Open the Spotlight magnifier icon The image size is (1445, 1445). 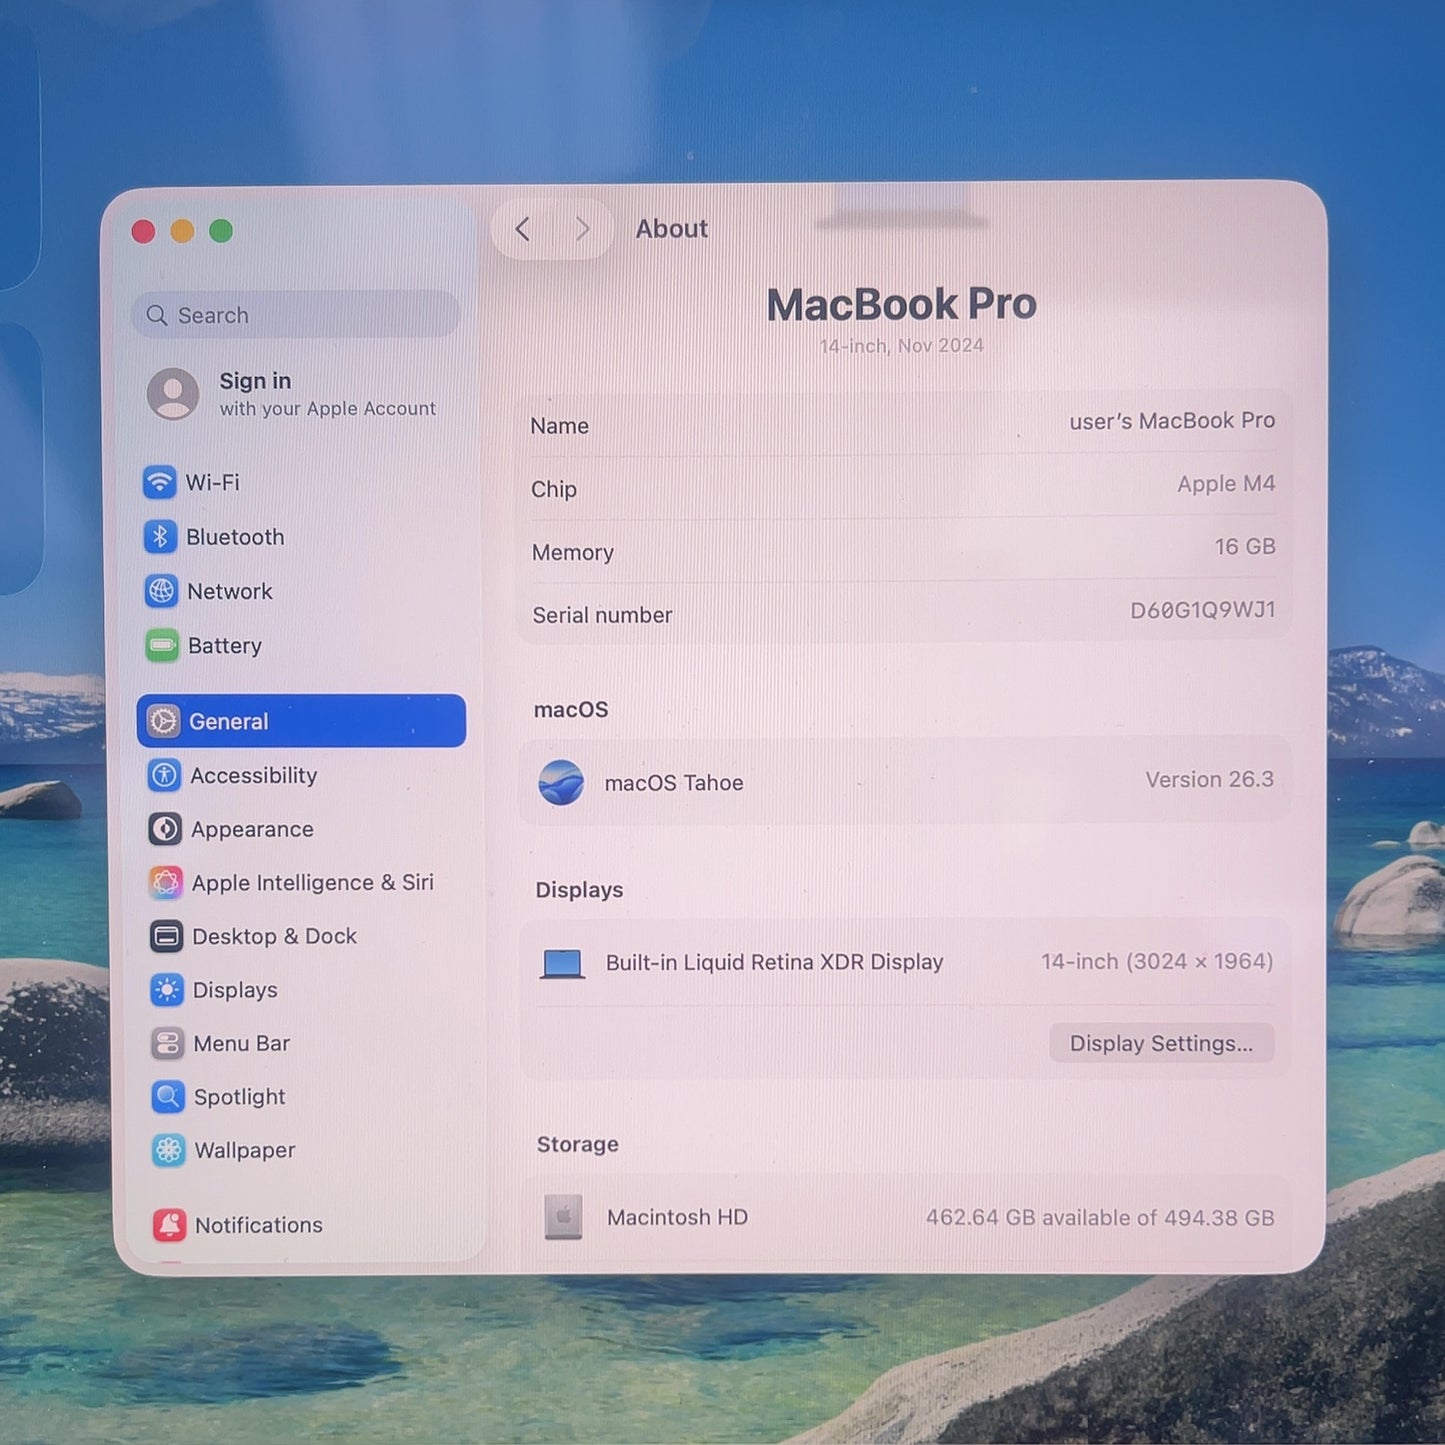[168, 1097]
